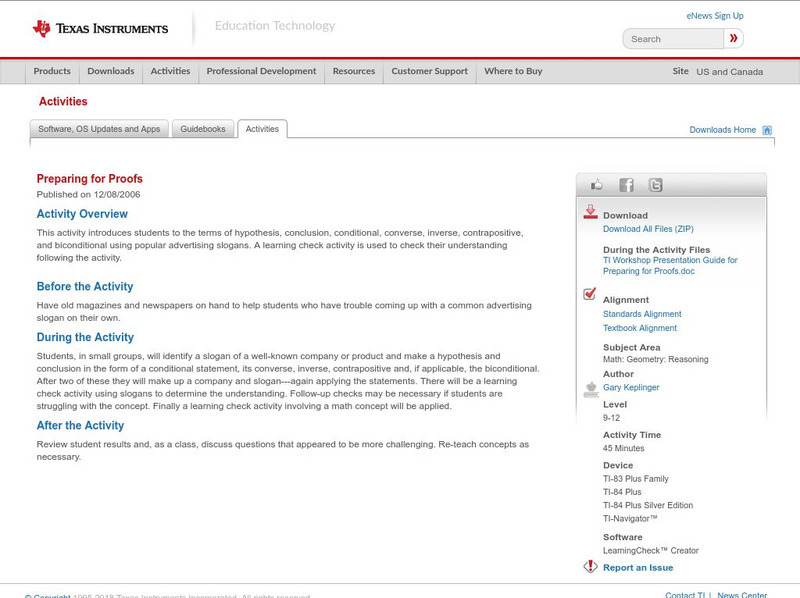The width and height of the screenshot is (800, 598).
Task: Switch to Software, OS Updates and Apps tab
Action: tap(99, 129)
